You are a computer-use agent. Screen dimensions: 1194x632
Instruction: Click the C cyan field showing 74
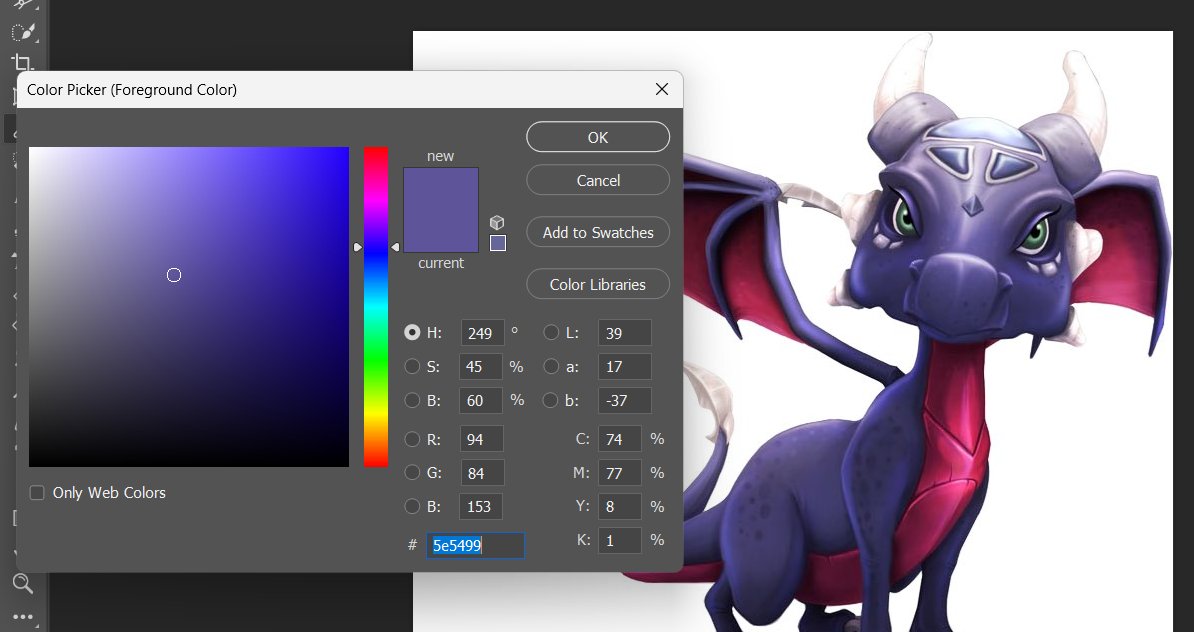click(620, 439)
